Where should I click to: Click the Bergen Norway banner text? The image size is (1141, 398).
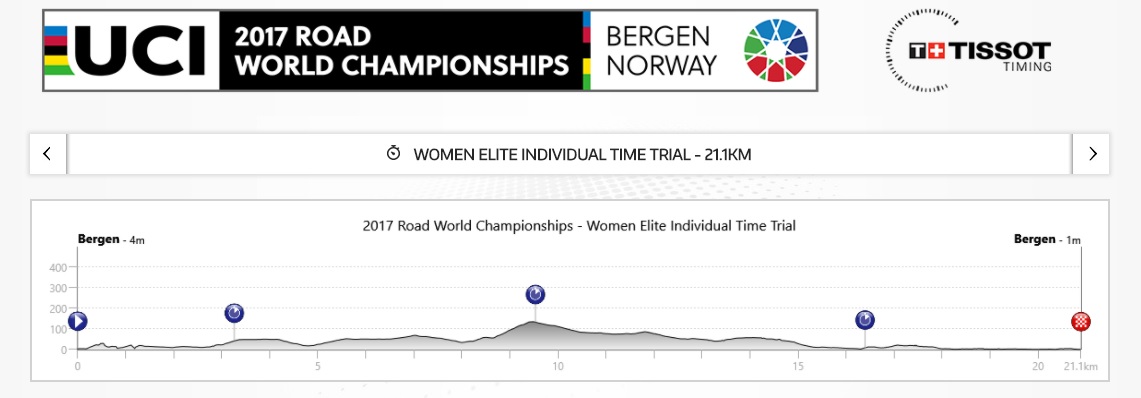point(661,51)
